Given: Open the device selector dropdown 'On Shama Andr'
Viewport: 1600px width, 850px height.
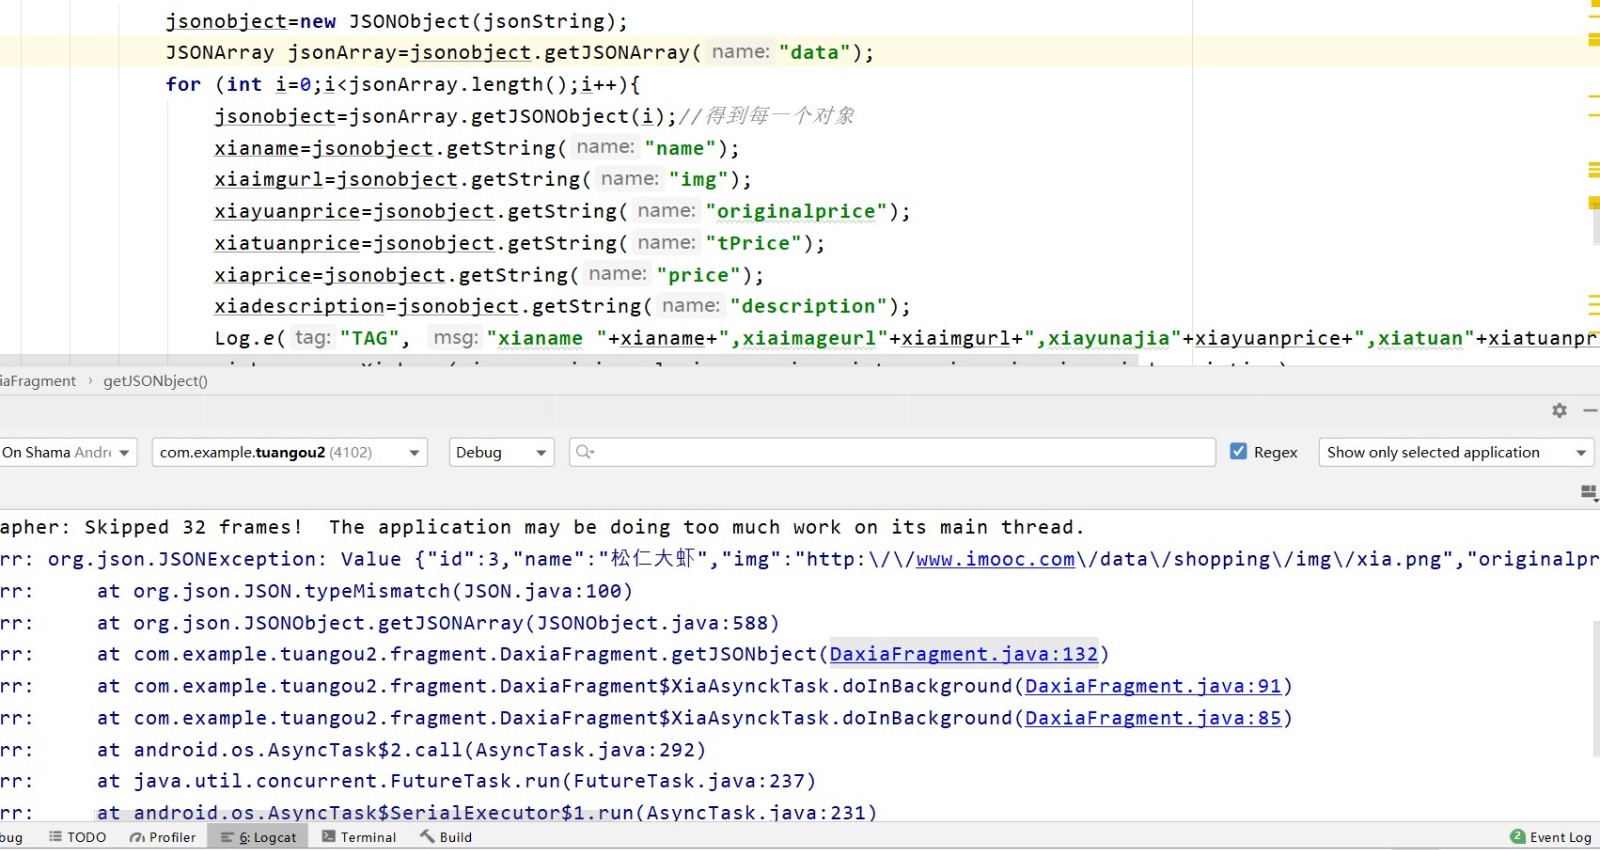Looking at the screenshot, I should point(68,452).
